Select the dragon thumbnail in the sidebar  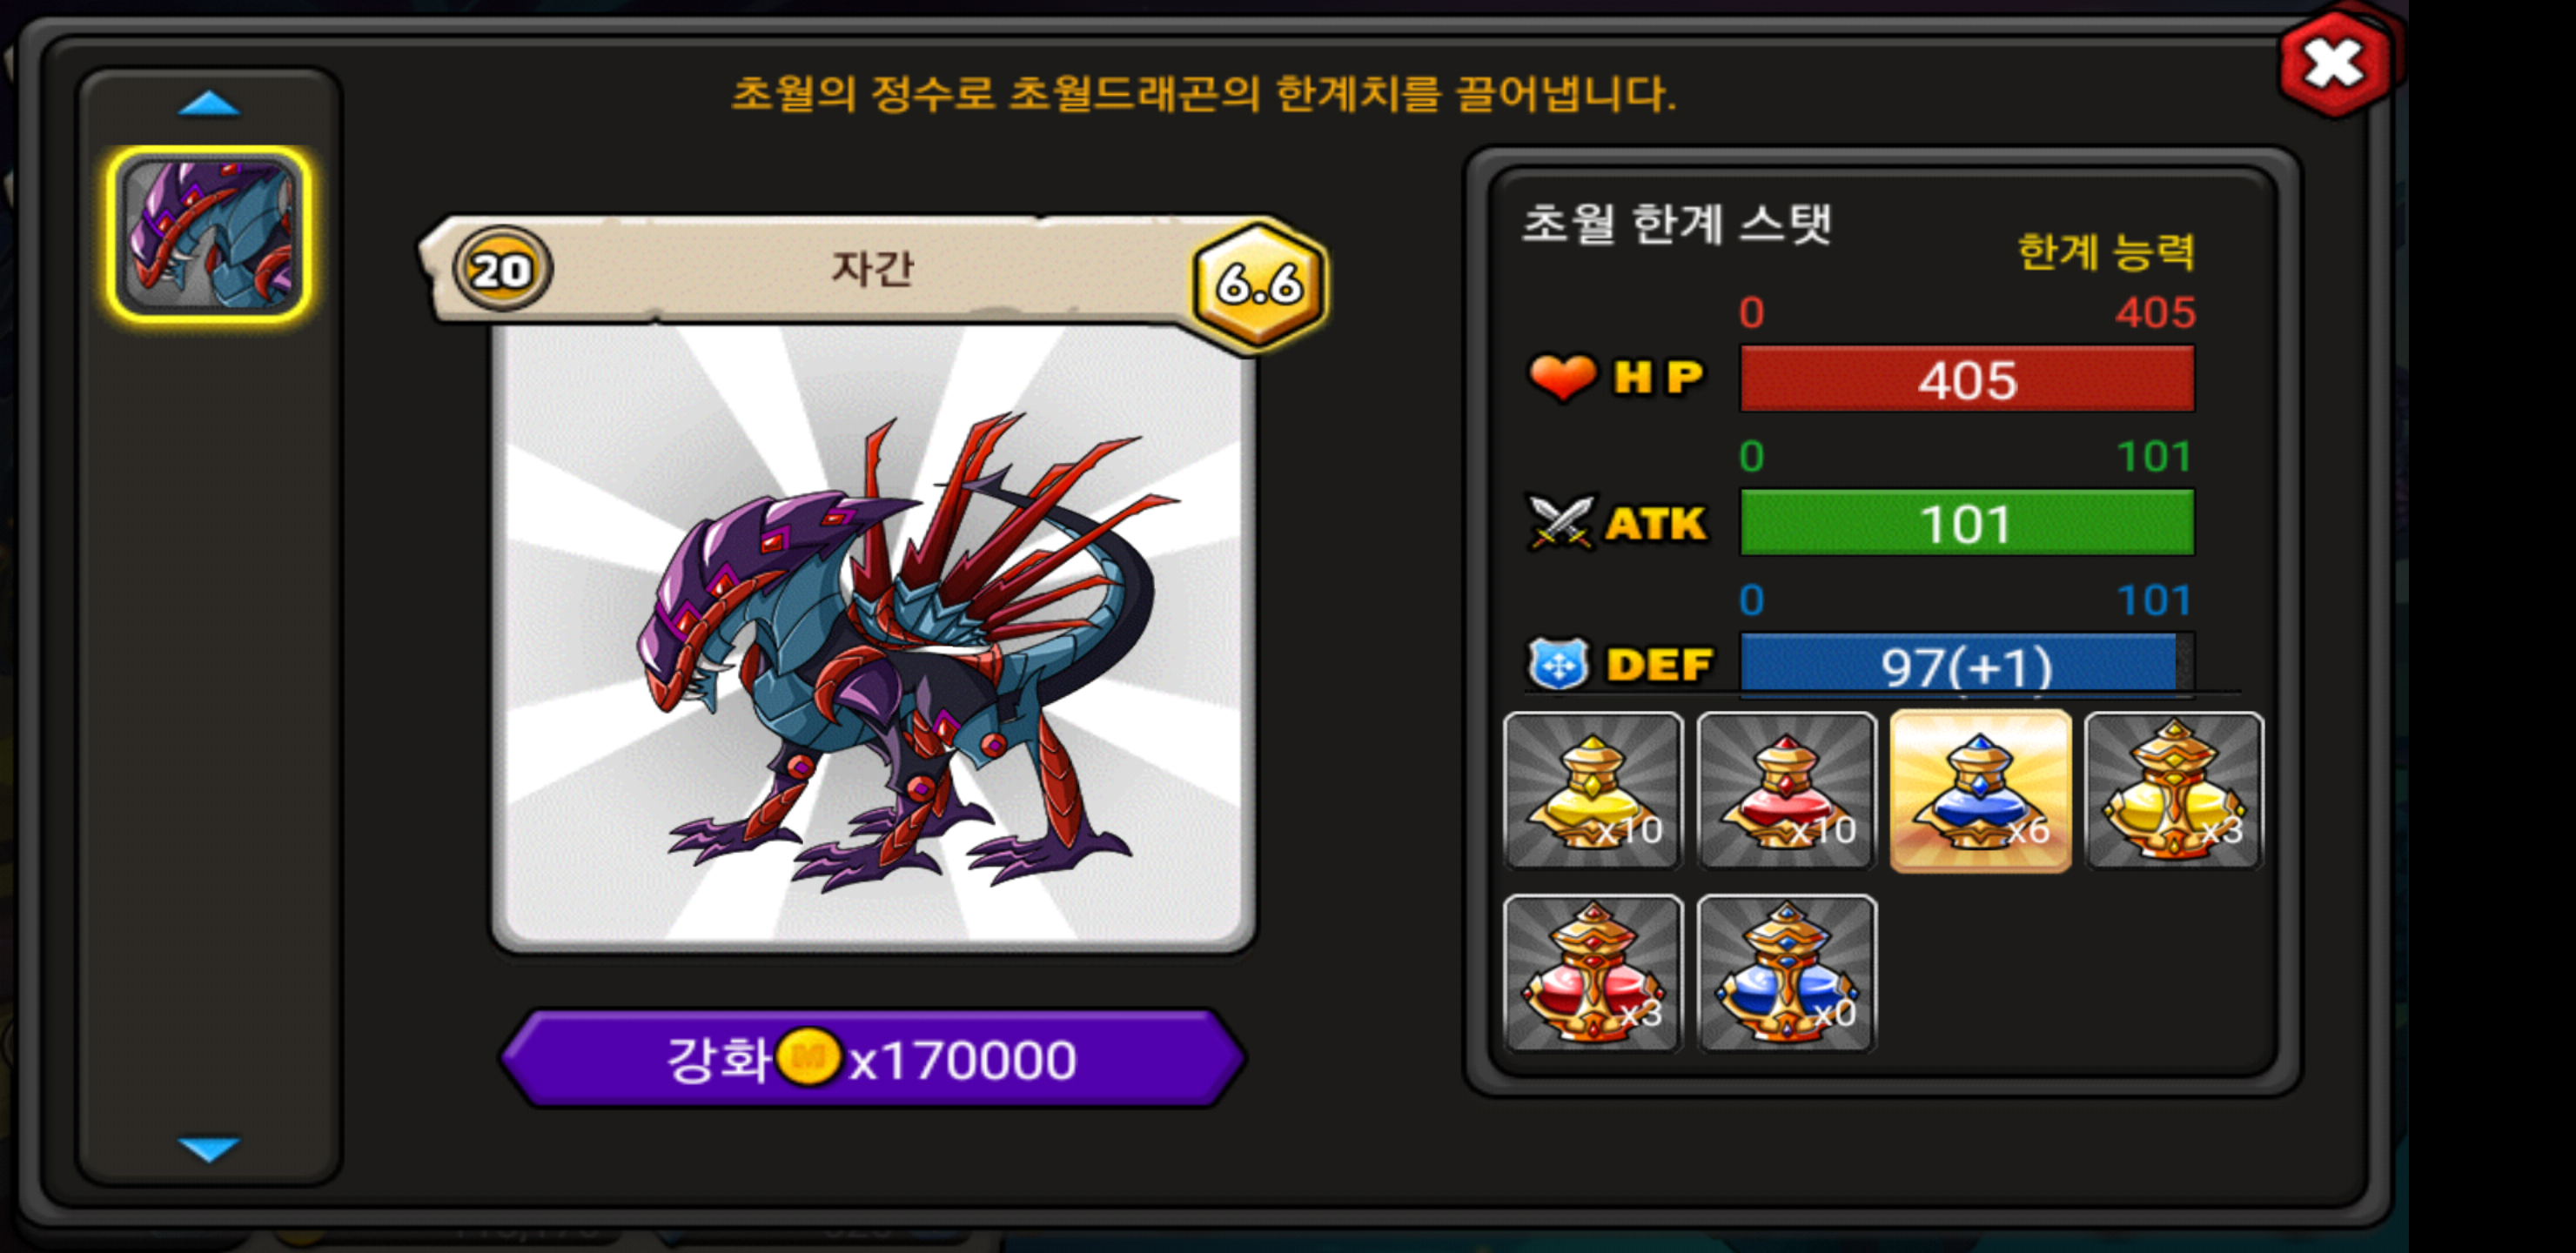(209, 236)
